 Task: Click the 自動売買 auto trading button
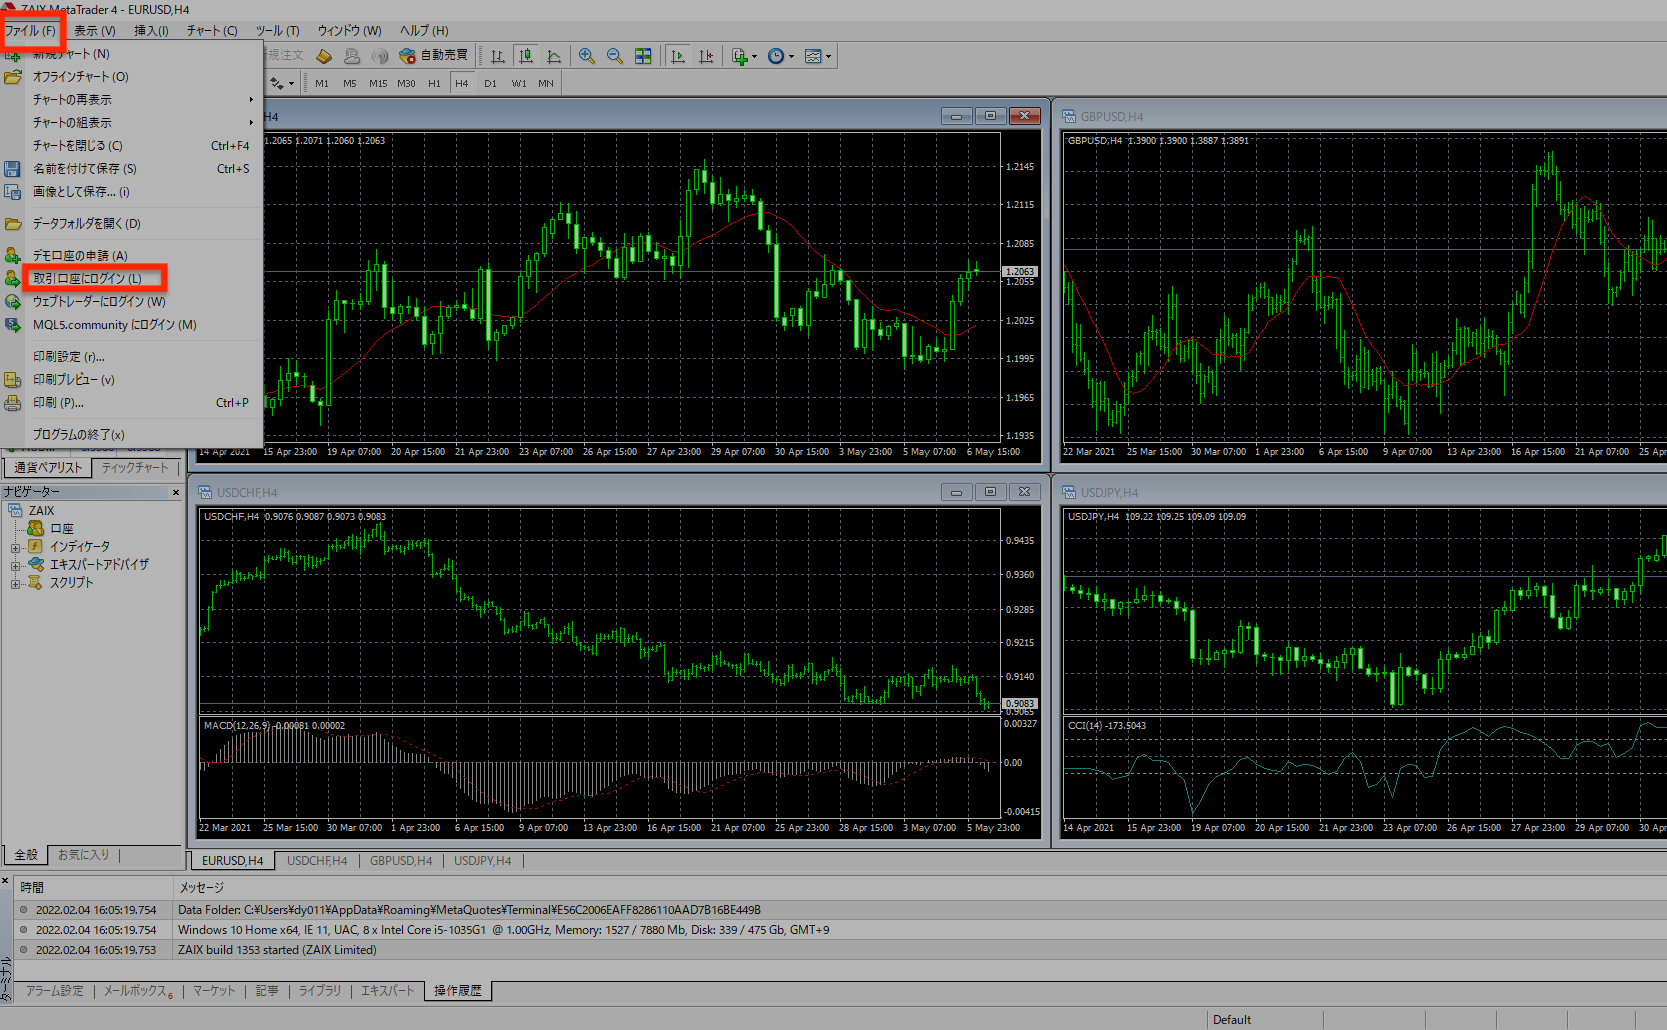coord(434,56)
